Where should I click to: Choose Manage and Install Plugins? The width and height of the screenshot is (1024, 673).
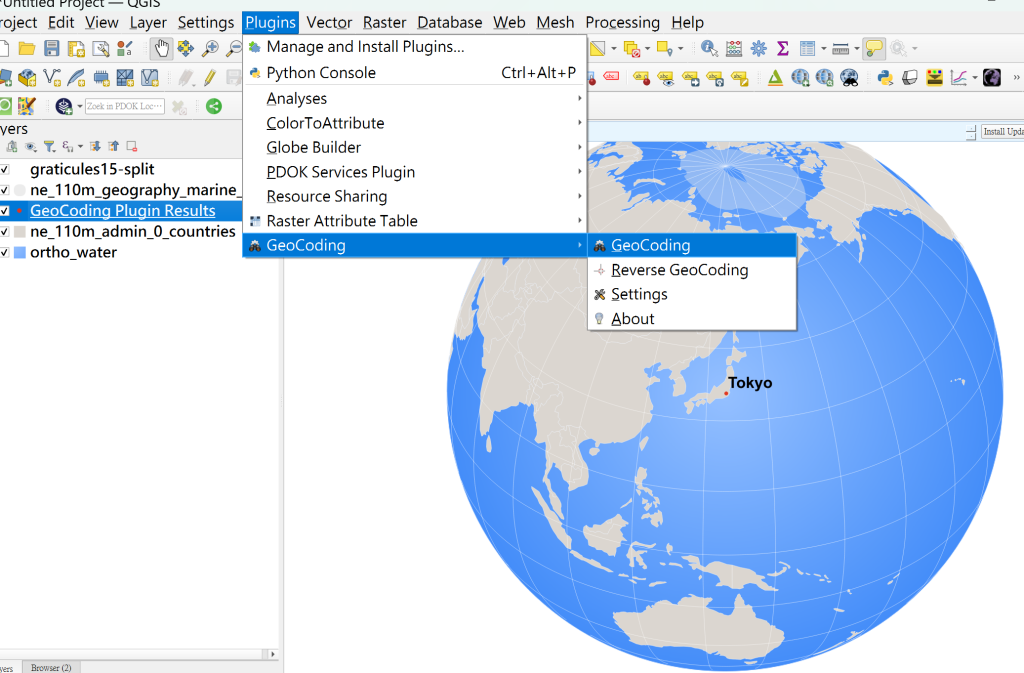tap(415, 47)
